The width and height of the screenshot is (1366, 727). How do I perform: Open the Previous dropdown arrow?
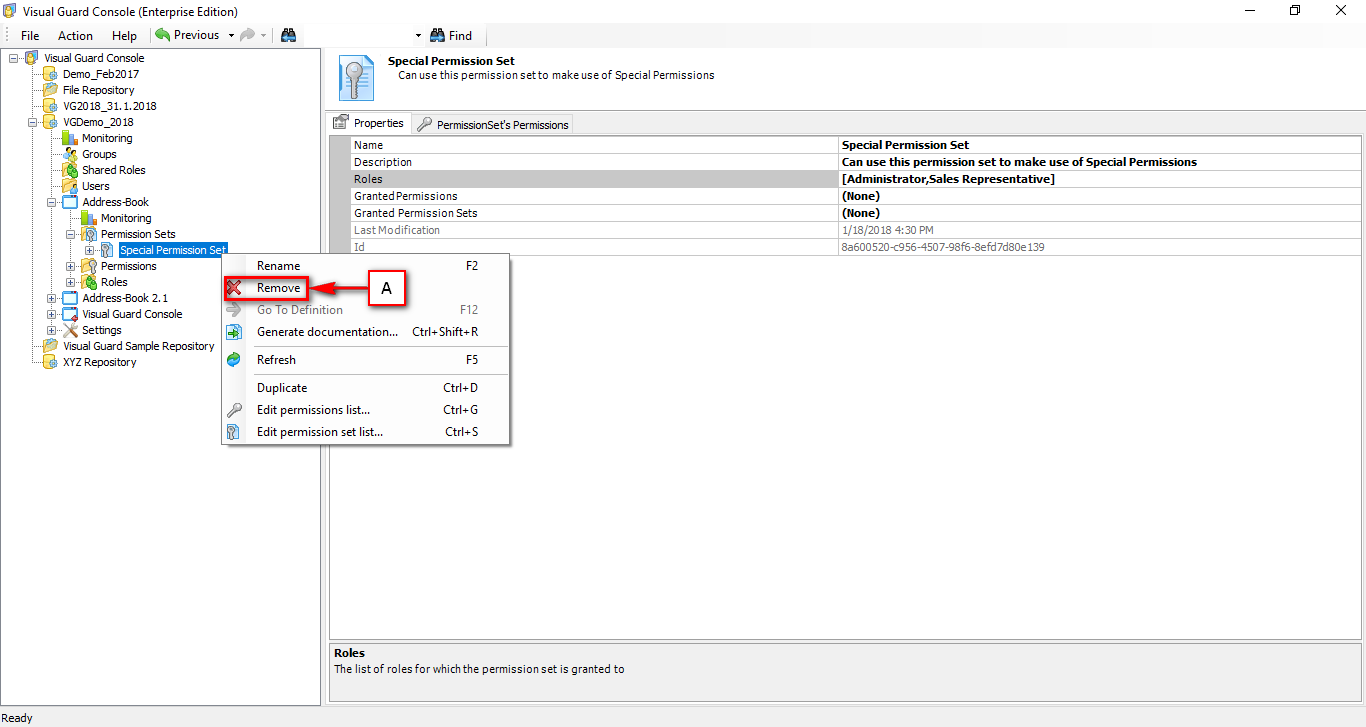click(x=229, y=34)
